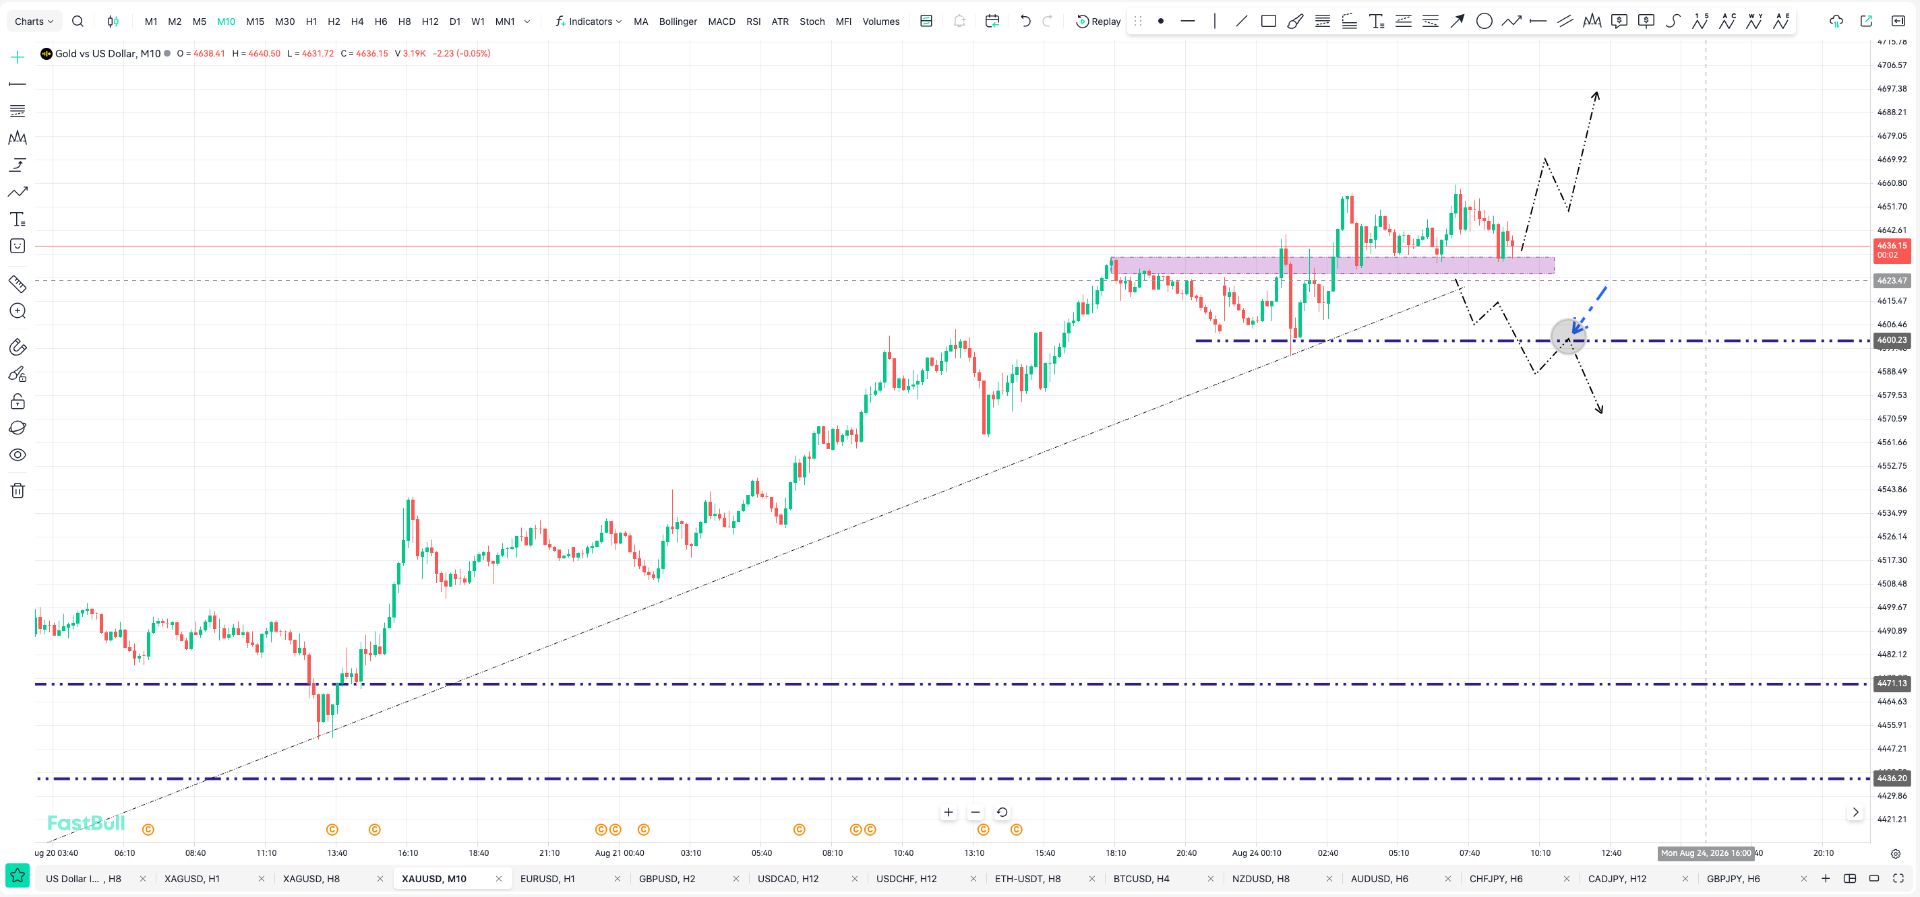Toggle visibility of all drawings
The image size is (1920, 897).
[x=17, y=455]
